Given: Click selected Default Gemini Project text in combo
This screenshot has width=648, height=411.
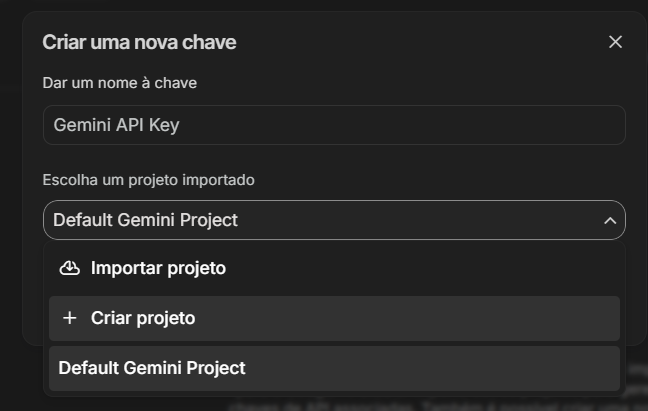Looking at the screenshot, I should click(145, 220).
